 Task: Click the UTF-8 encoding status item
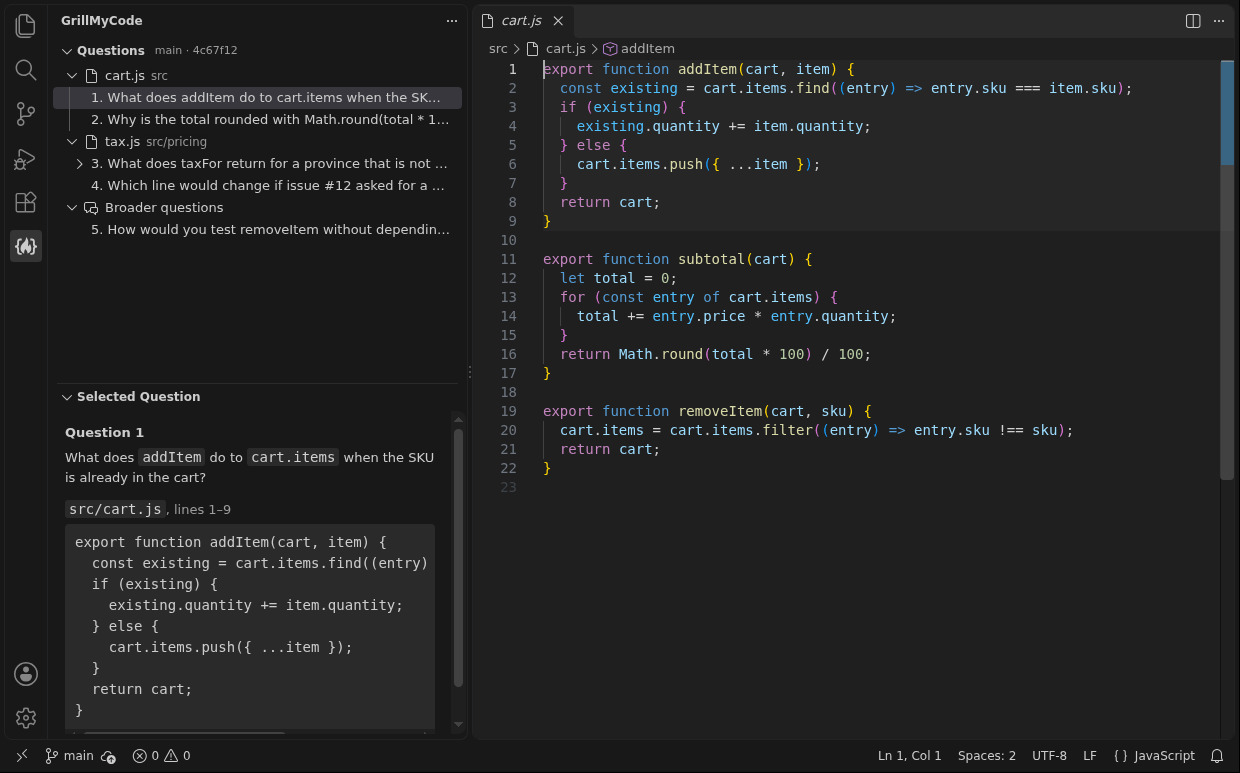coord(1049,756)
